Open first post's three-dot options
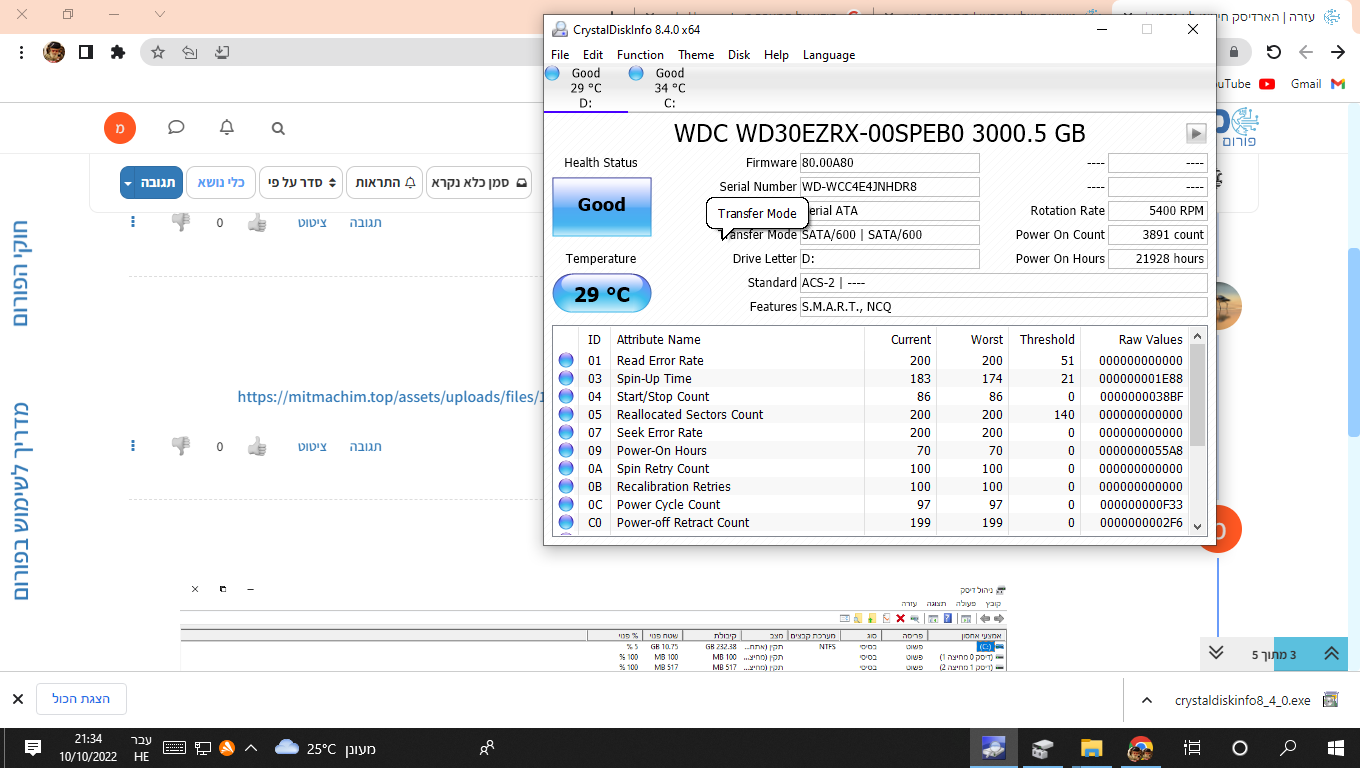The height and width of the screenshot is (768, 1360). click(x=133, y=222)
